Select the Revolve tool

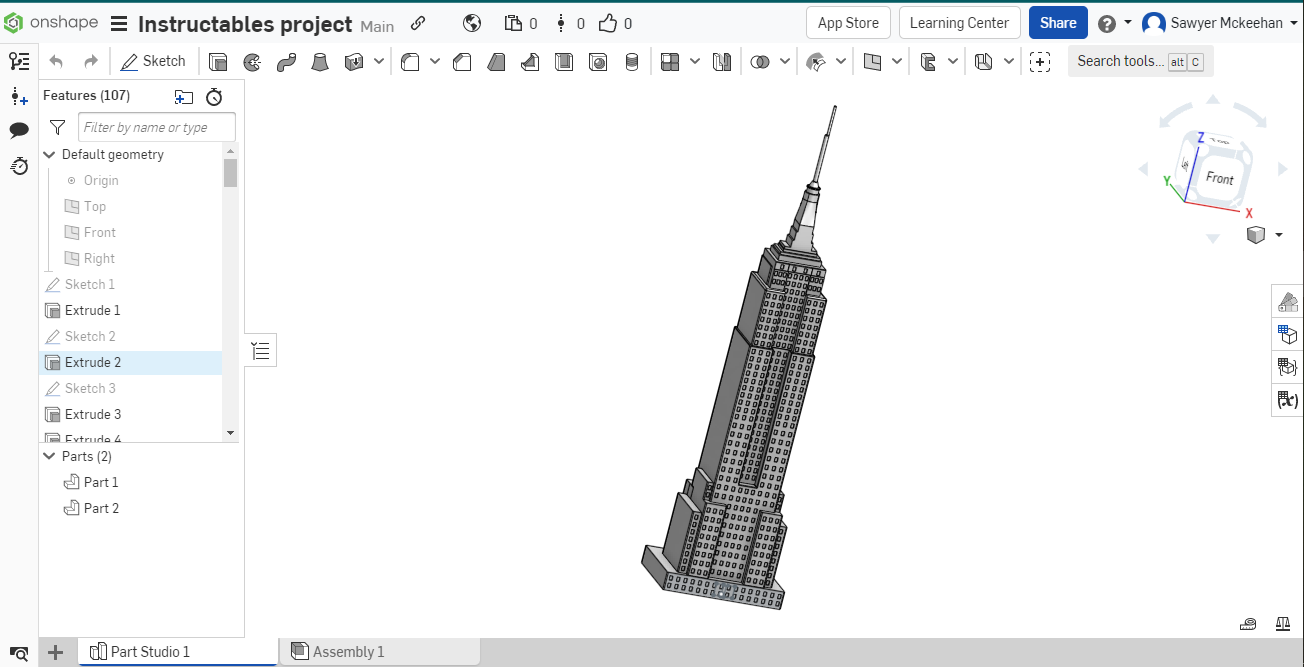pyautogui.click(x=252, y=62)
